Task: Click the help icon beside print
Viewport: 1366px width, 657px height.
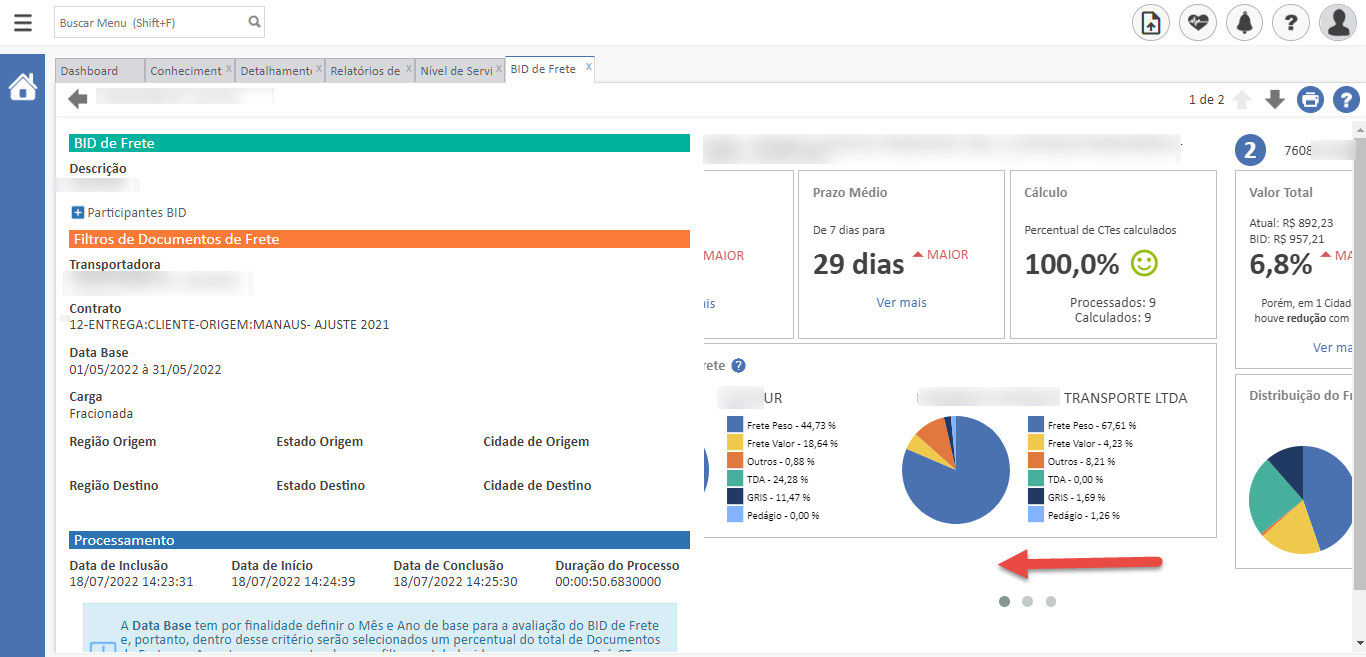Action: 1346,99
